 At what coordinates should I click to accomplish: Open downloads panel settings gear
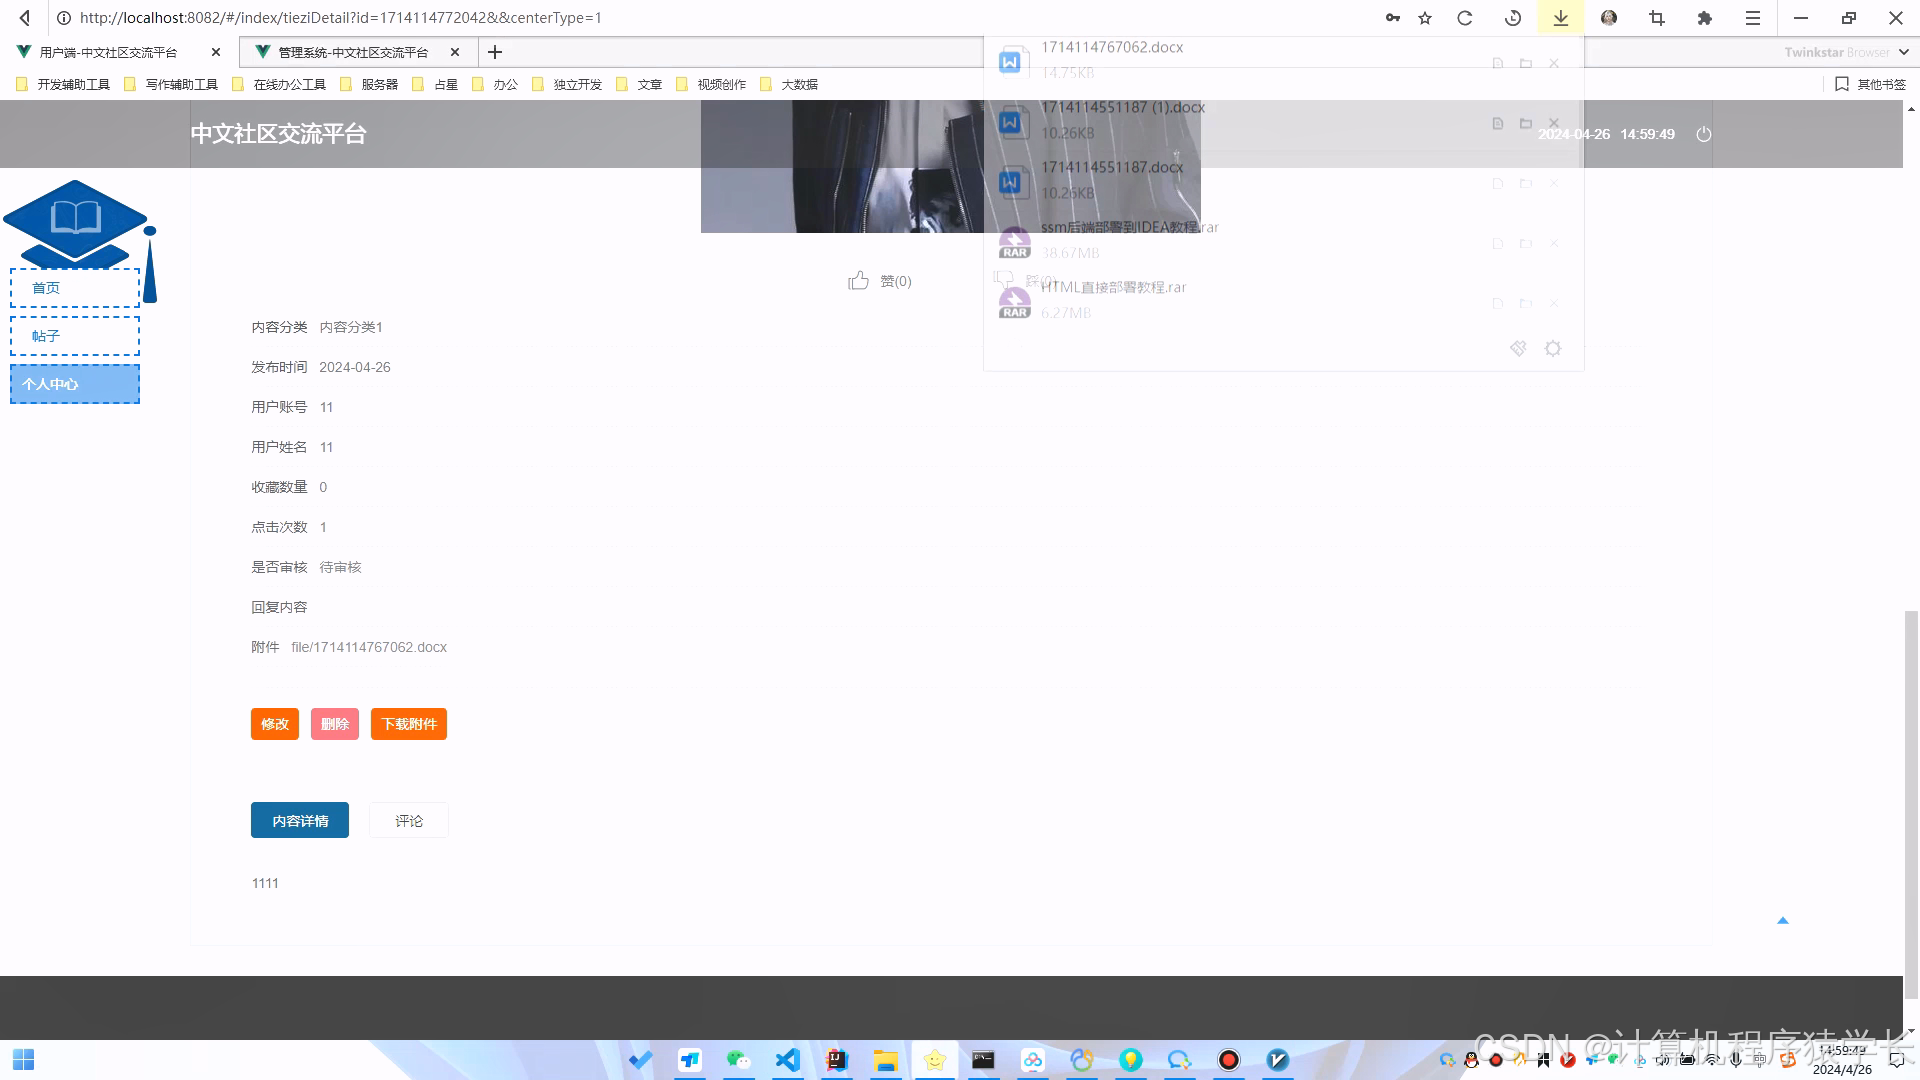coord(1552,348)
